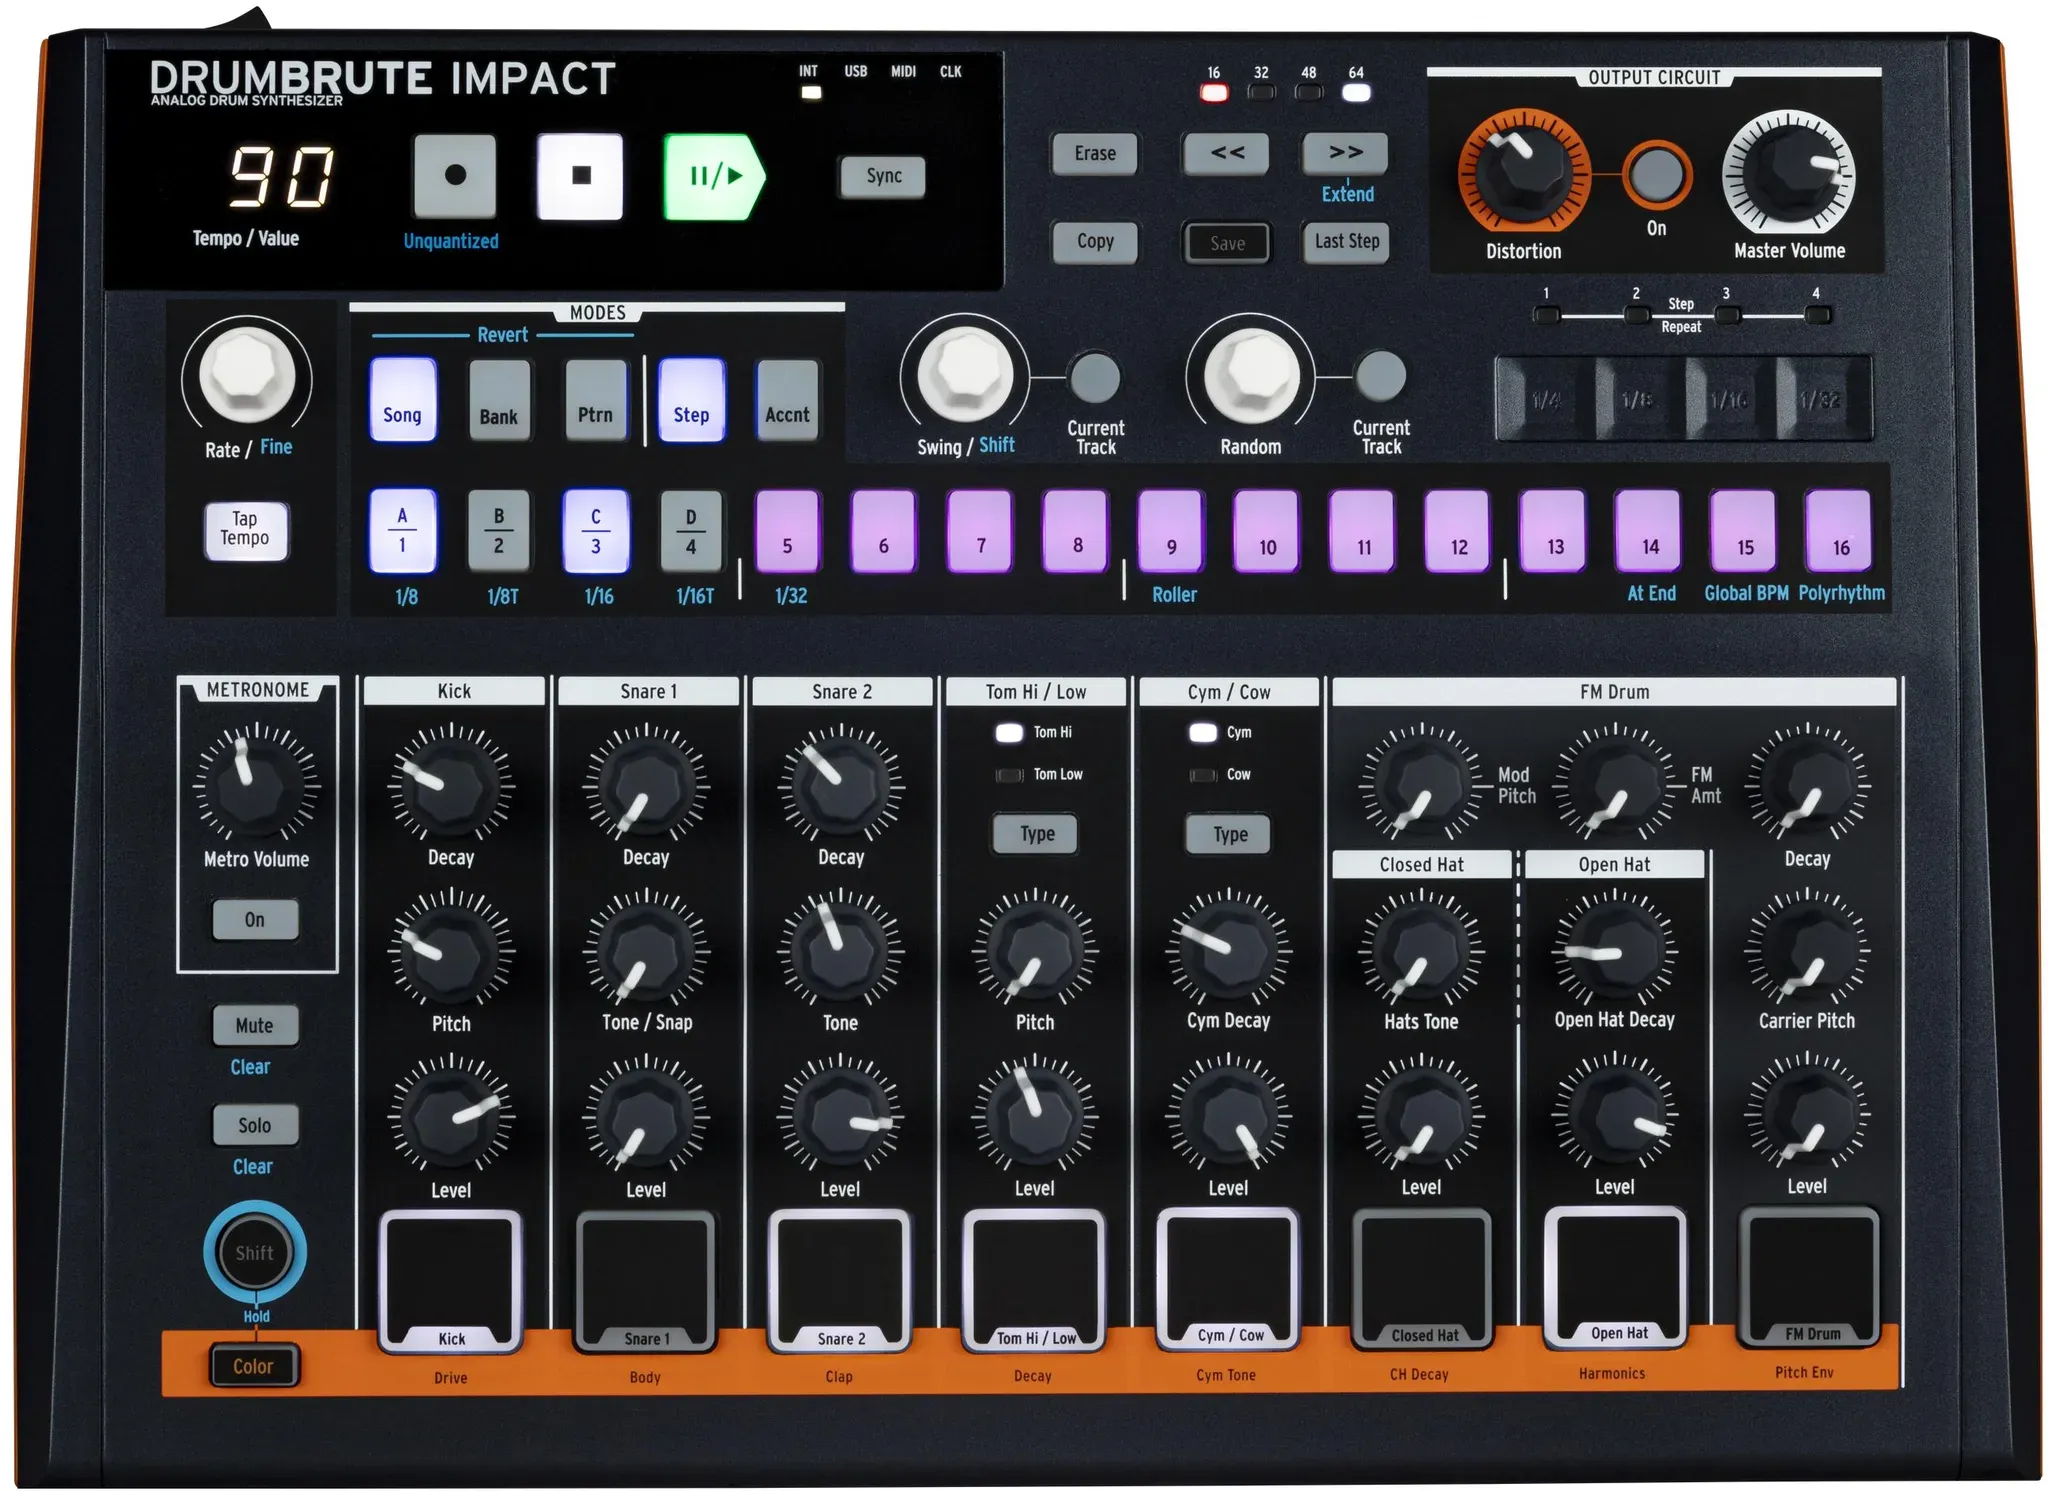Trigger the Closed Hat pad

(1421, 1279)
